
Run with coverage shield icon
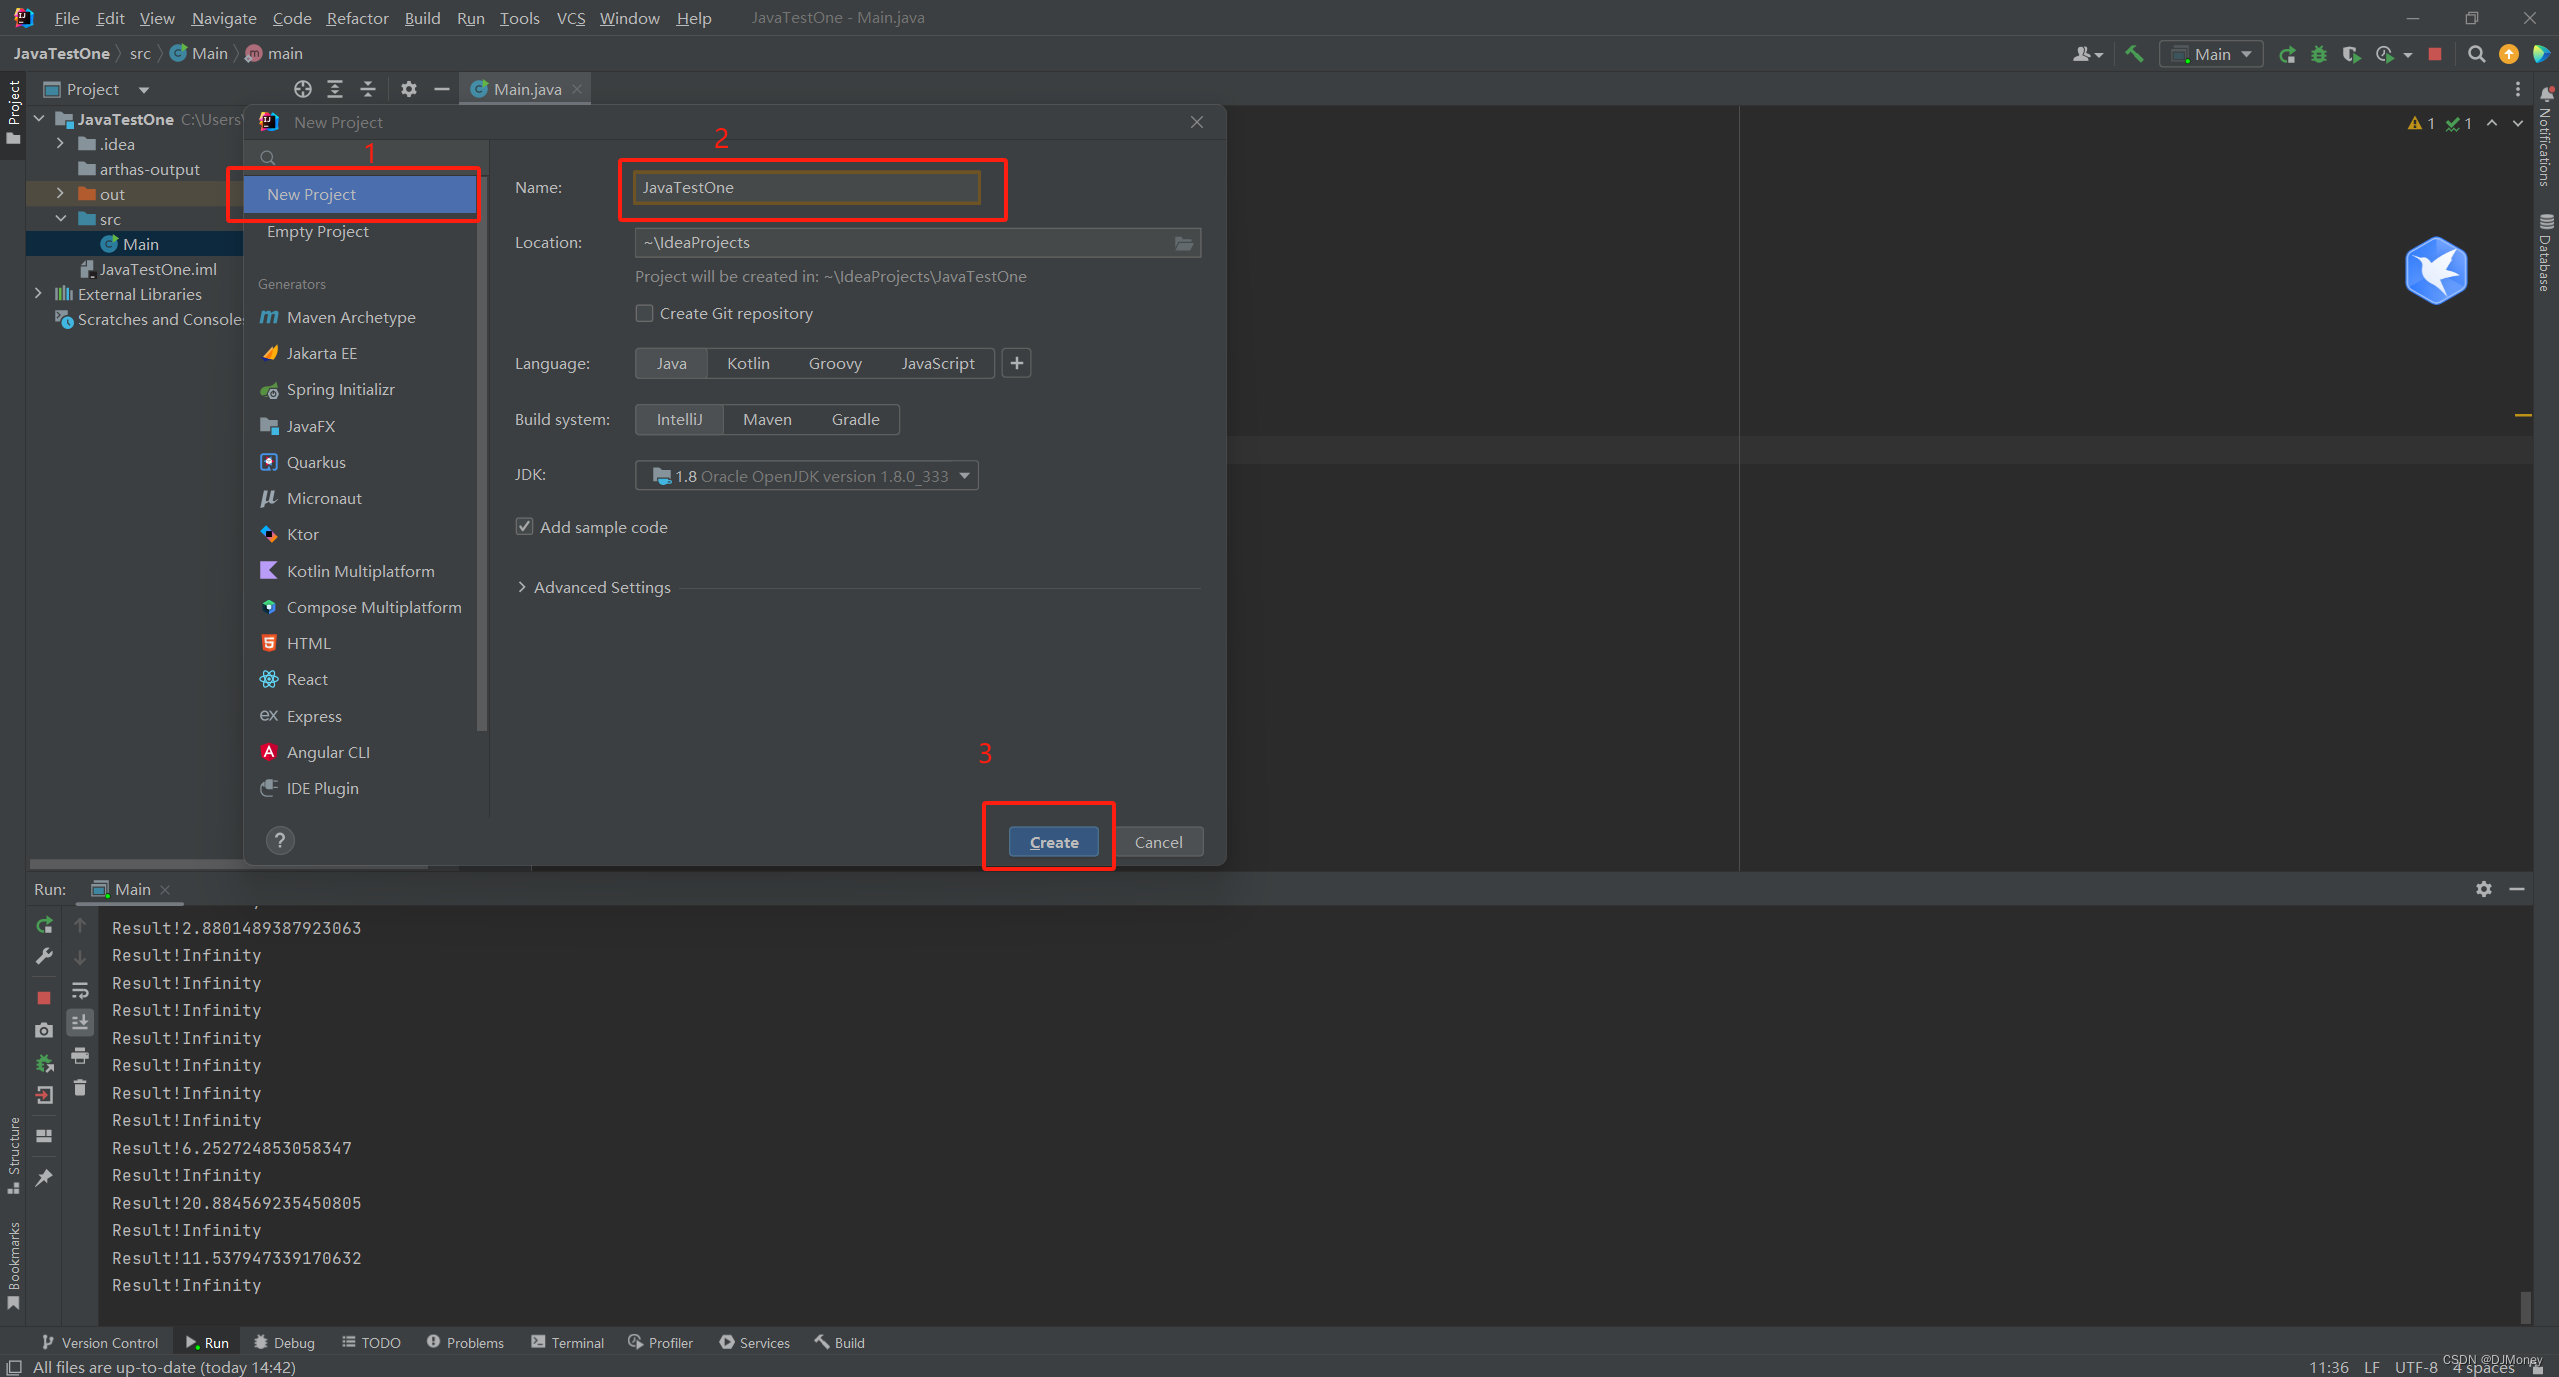click(2350, 54)
